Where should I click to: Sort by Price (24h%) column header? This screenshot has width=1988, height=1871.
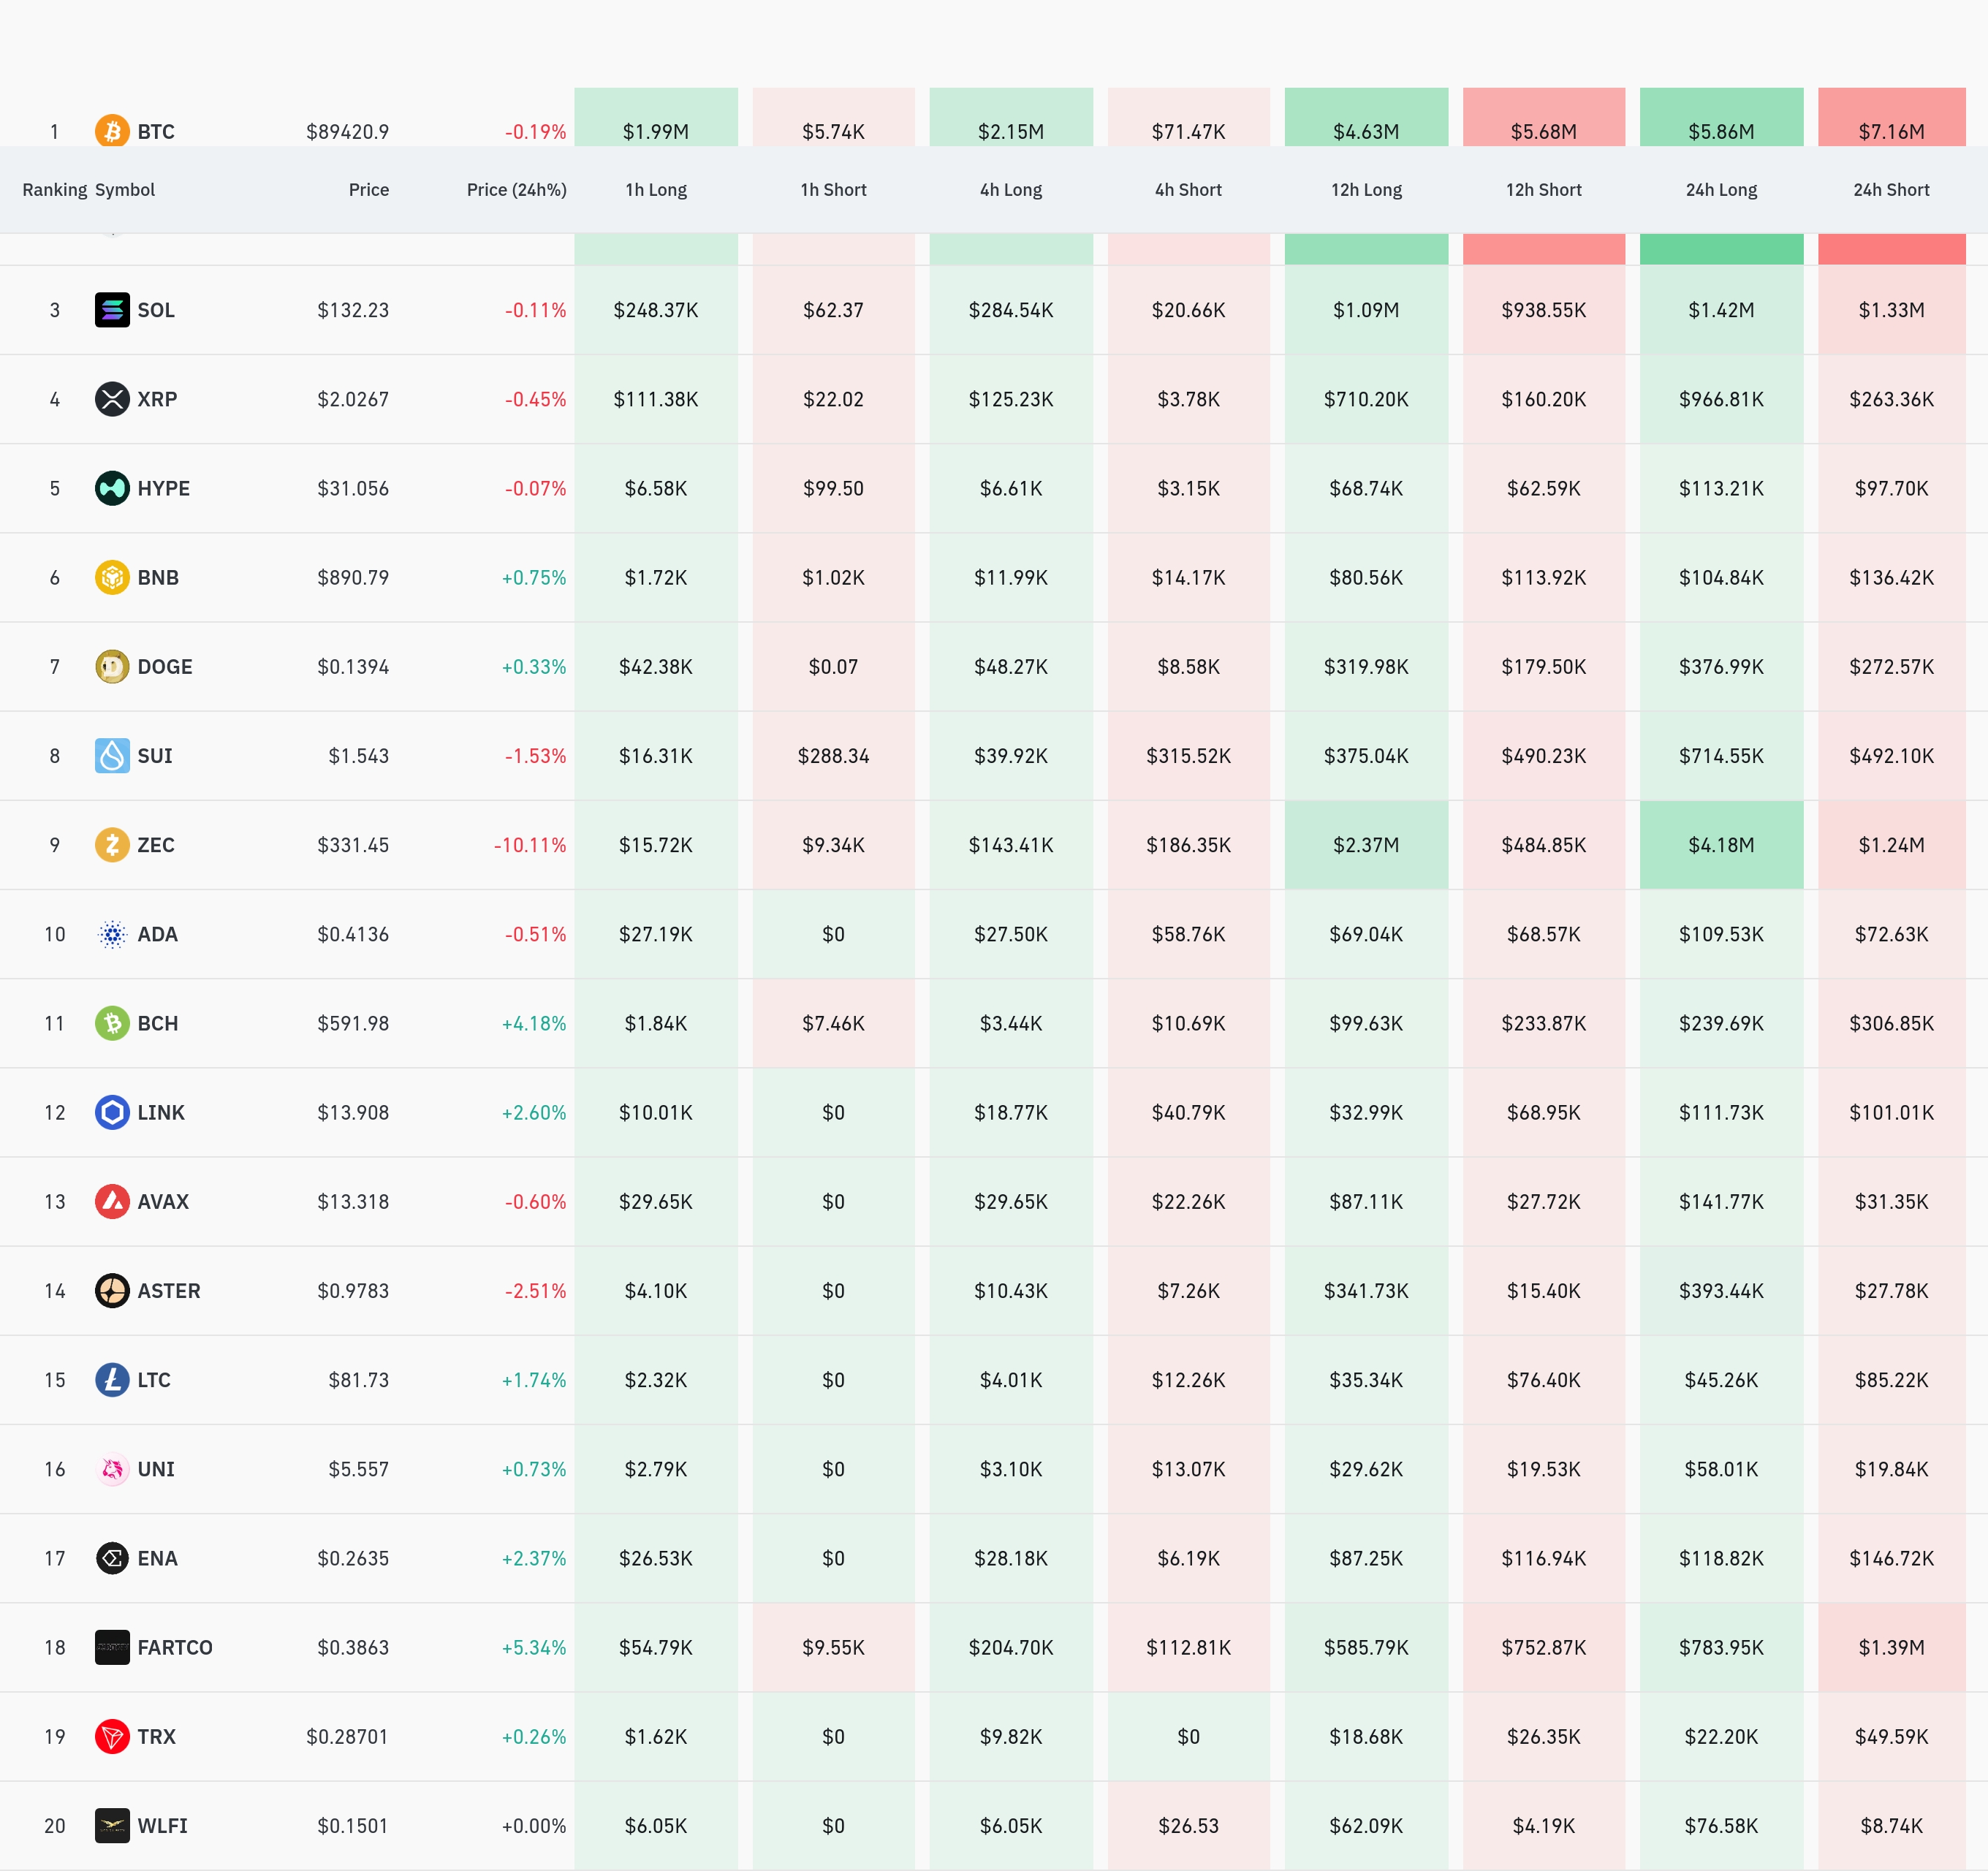coord(516,190)
